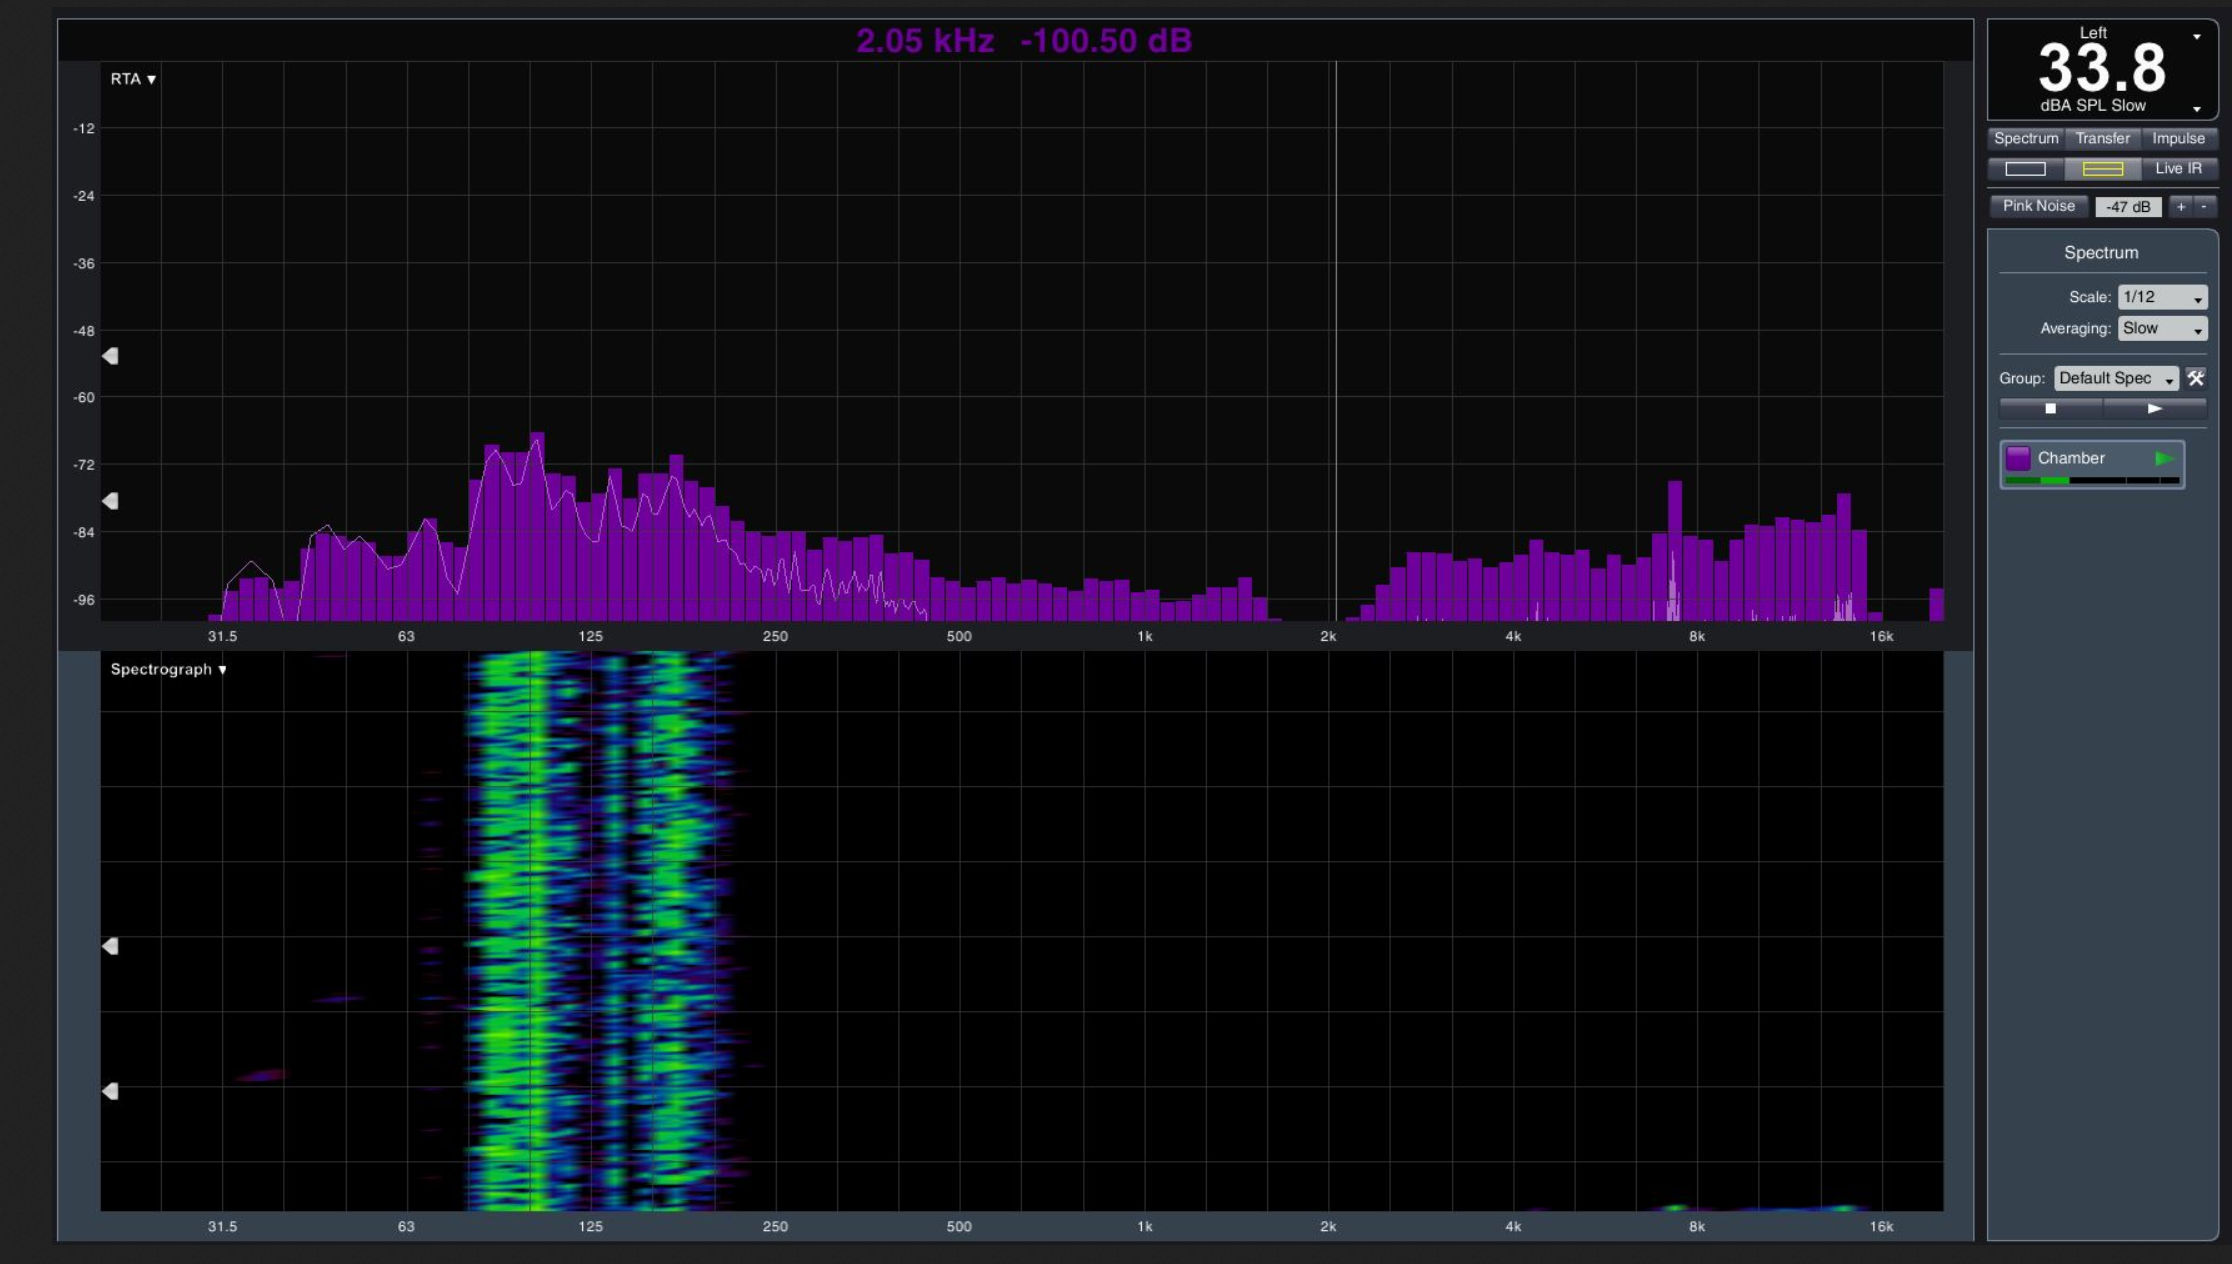Open the SPL meter Left input dropdown arrow
2232x1264 pixels.
coord(2197,36)
